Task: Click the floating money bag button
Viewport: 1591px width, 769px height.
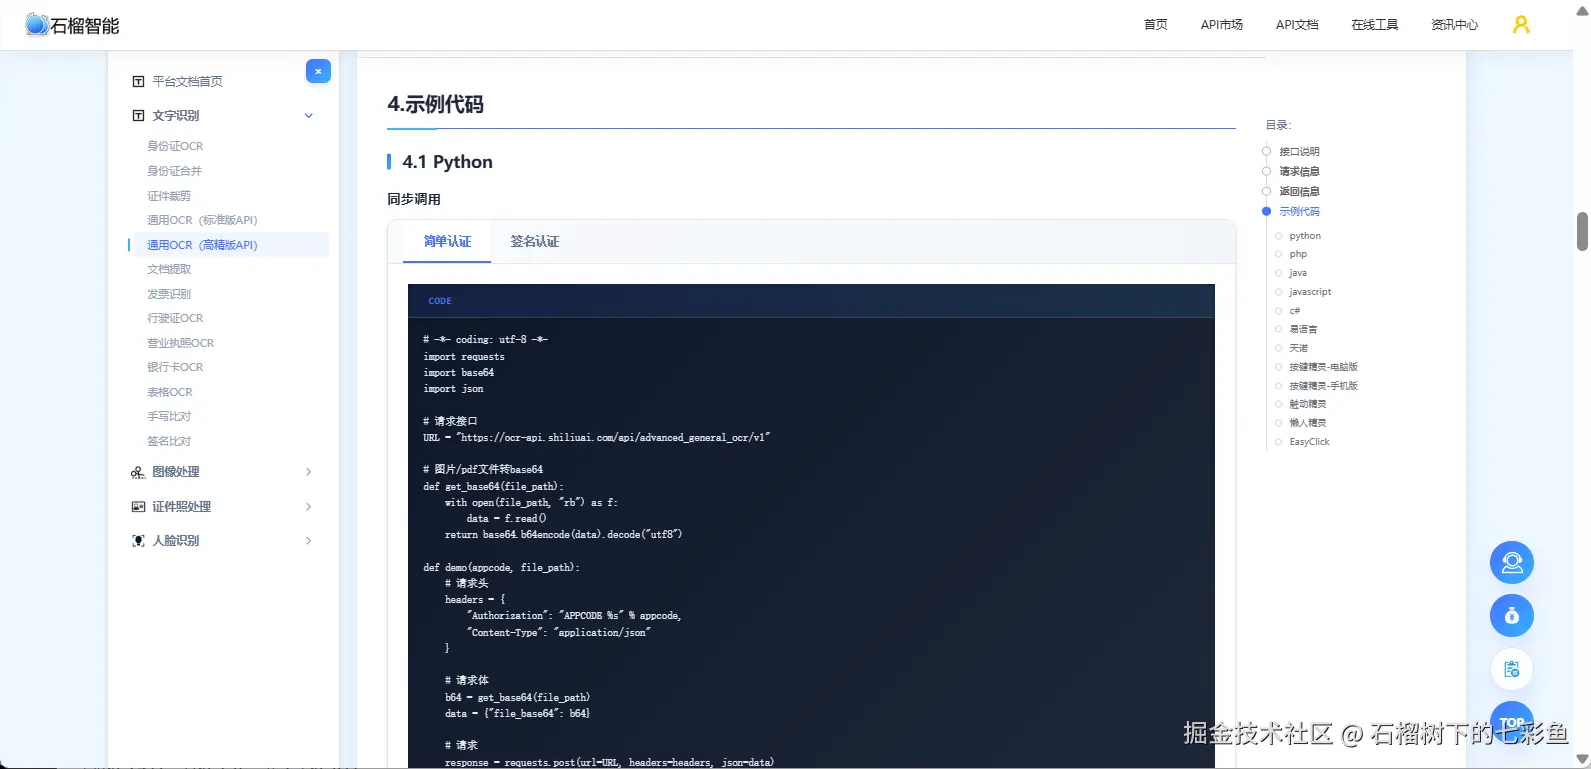Action: click(x=1512, y=616)
